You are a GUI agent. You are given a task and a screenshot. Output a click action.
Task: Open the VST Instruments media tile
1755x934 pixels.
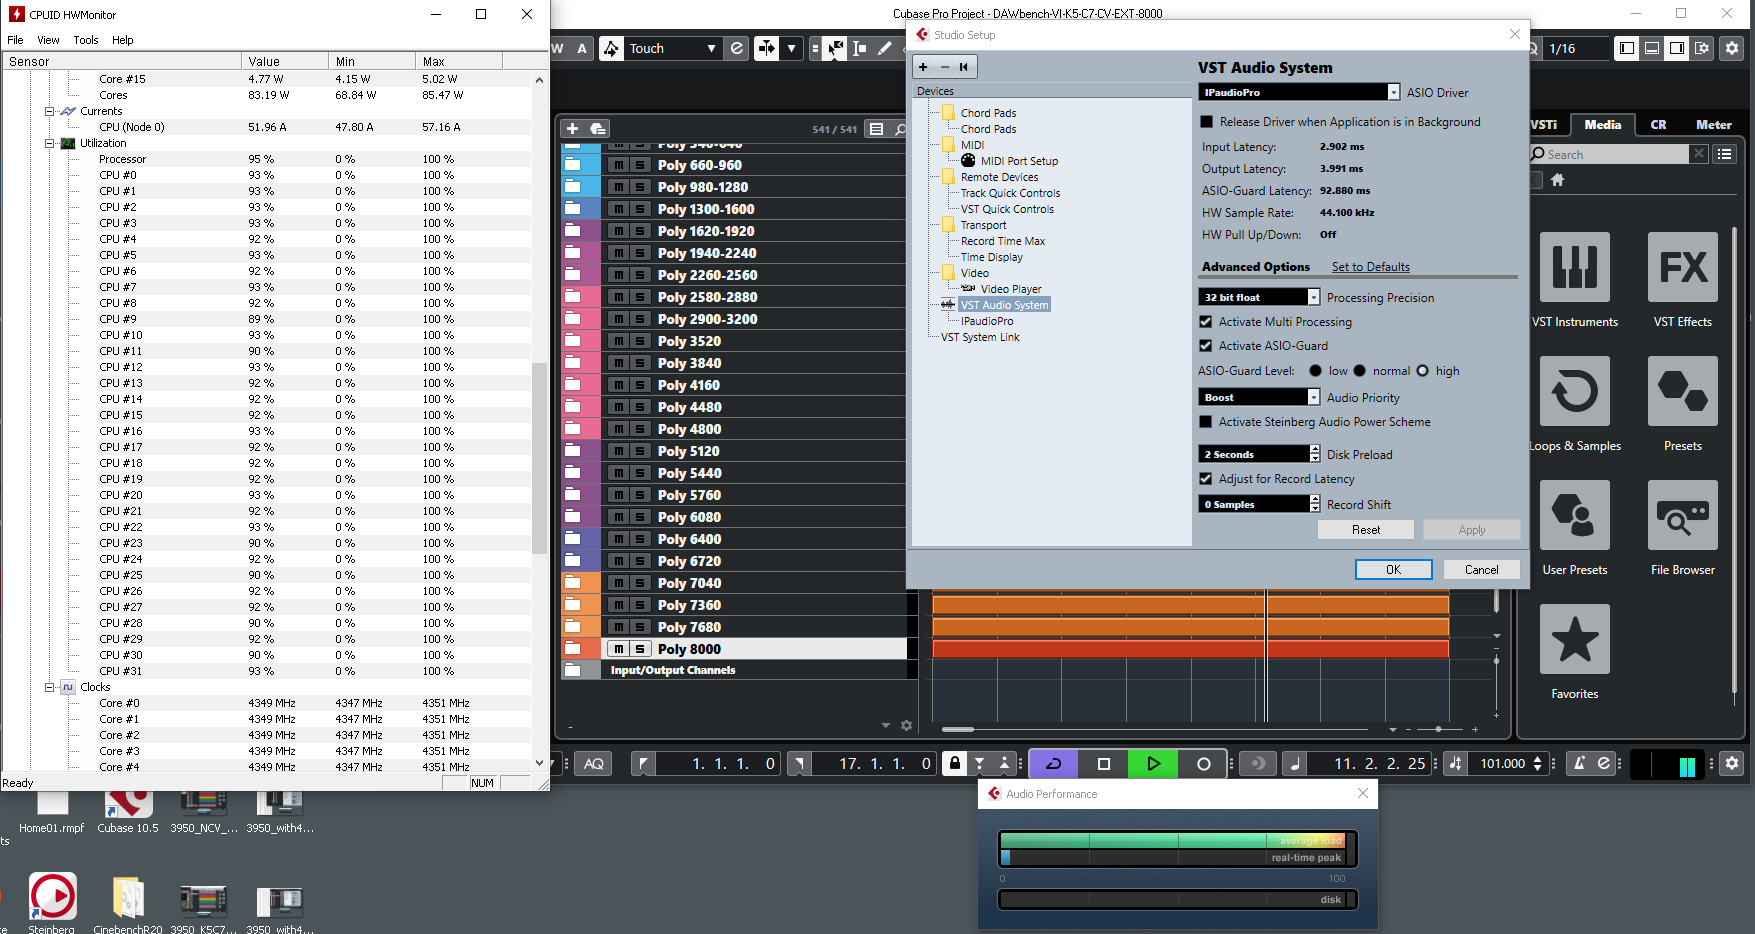tap(1575, 267)
